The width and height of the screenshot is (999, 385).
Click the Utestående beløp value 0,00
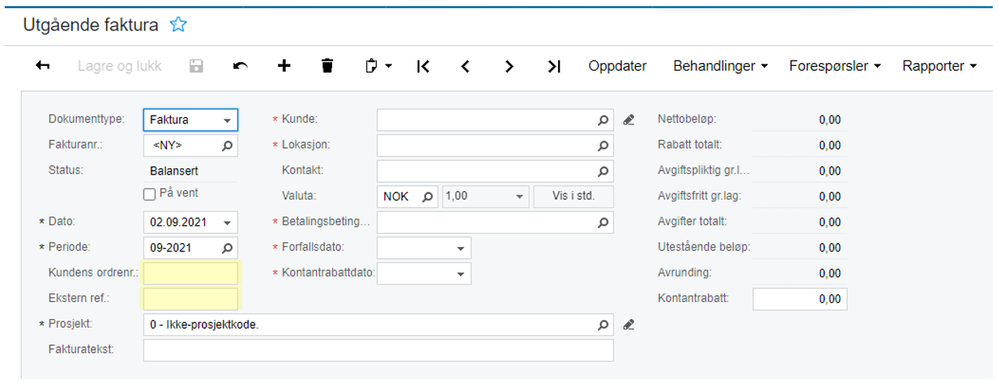point(830,247)
